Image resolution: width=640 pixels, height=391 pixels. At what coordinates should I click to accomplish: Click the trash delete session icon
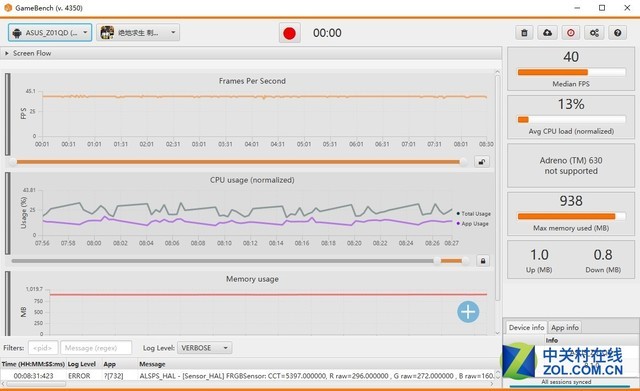point(524,33)
